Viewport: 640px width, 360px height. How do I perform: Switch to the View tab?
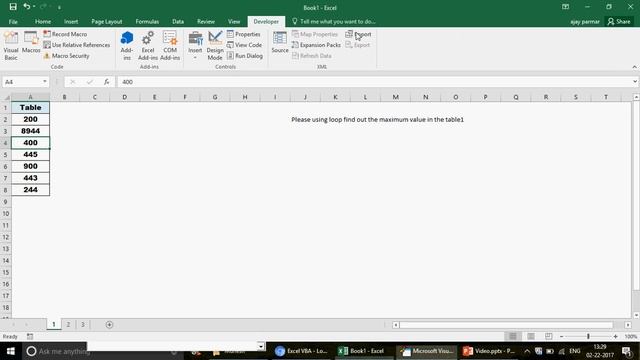[234, 22]
